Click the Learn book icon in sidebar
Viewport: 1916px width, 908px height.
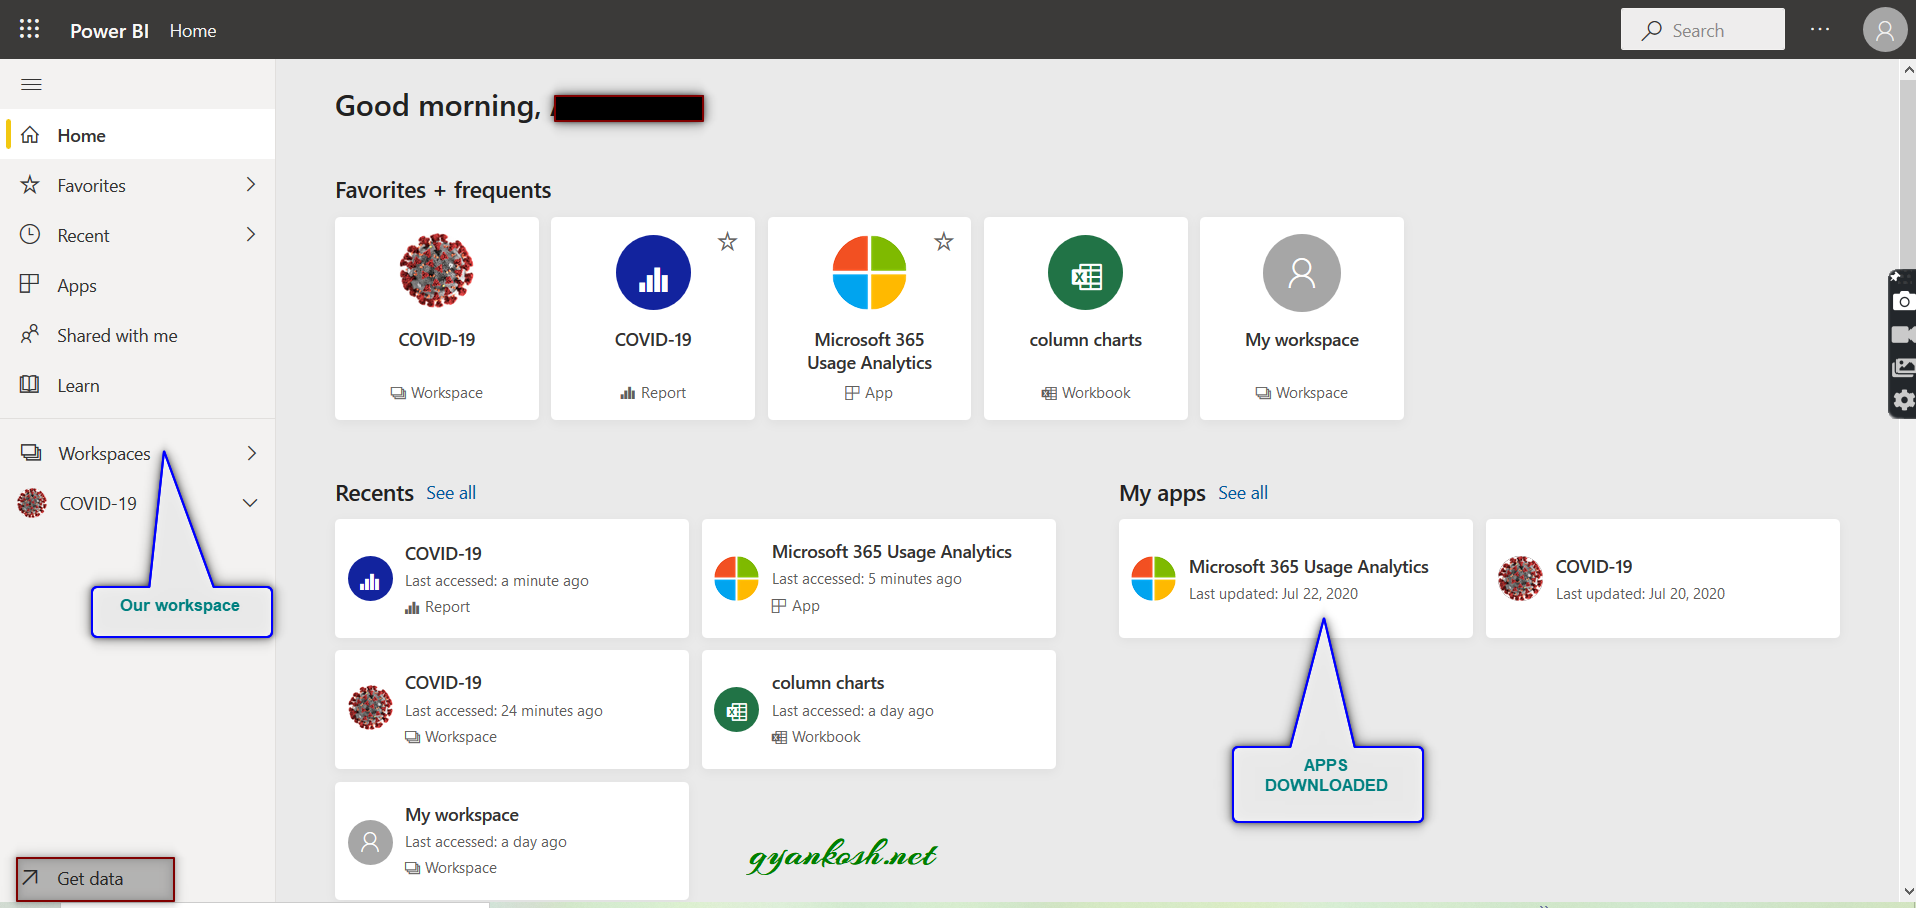point(30,384)
